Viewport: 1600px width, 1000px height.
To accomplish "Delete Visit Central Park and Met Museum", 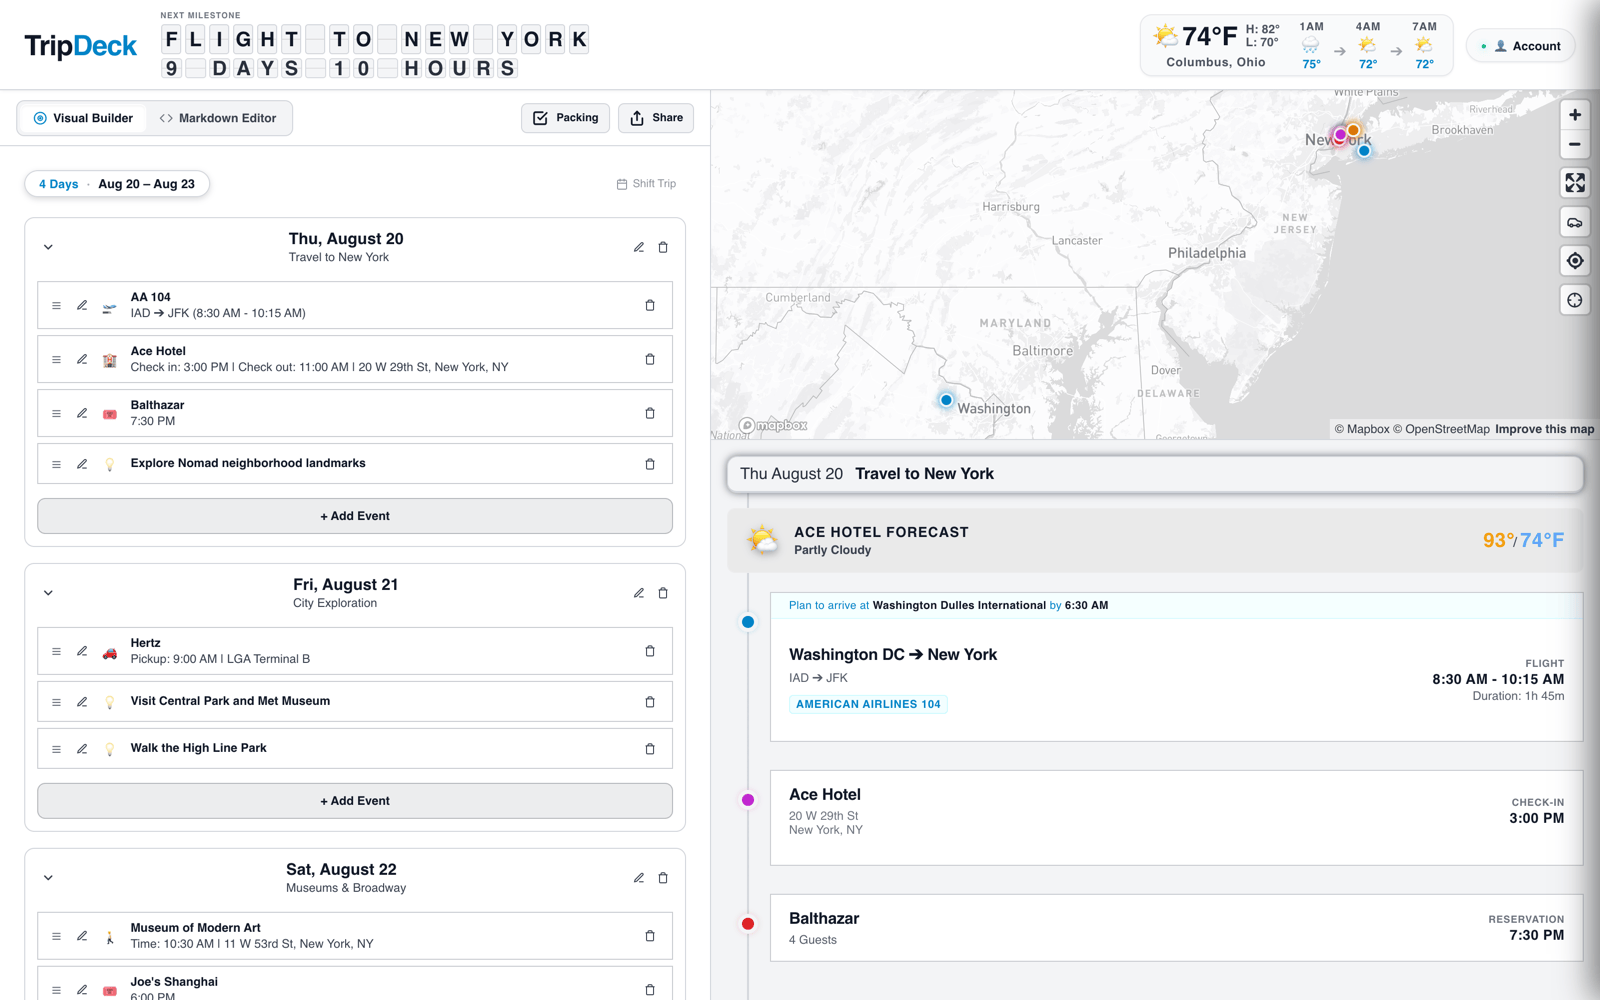I will pyautogui.click(x=650, y=702).
